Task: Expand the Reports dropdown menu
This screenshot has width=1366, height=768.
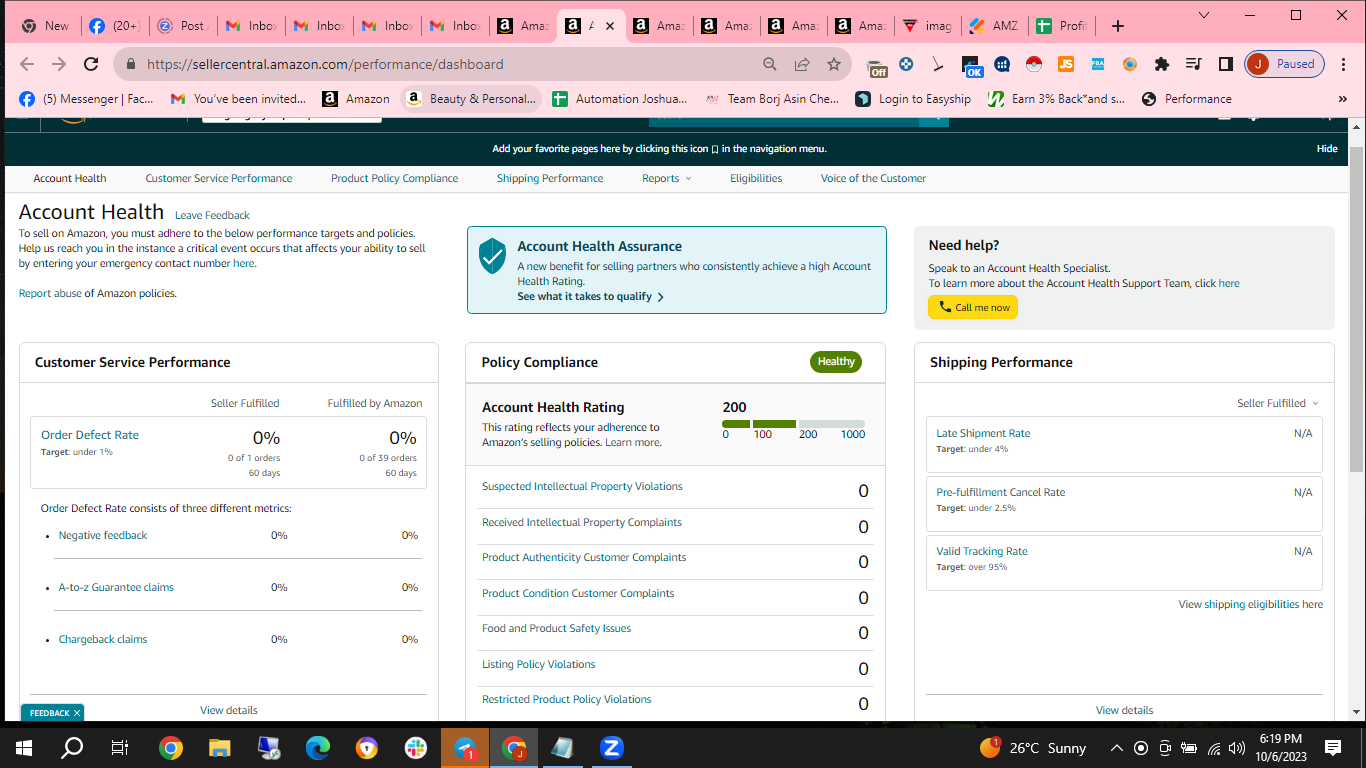Action: point(666,178)
